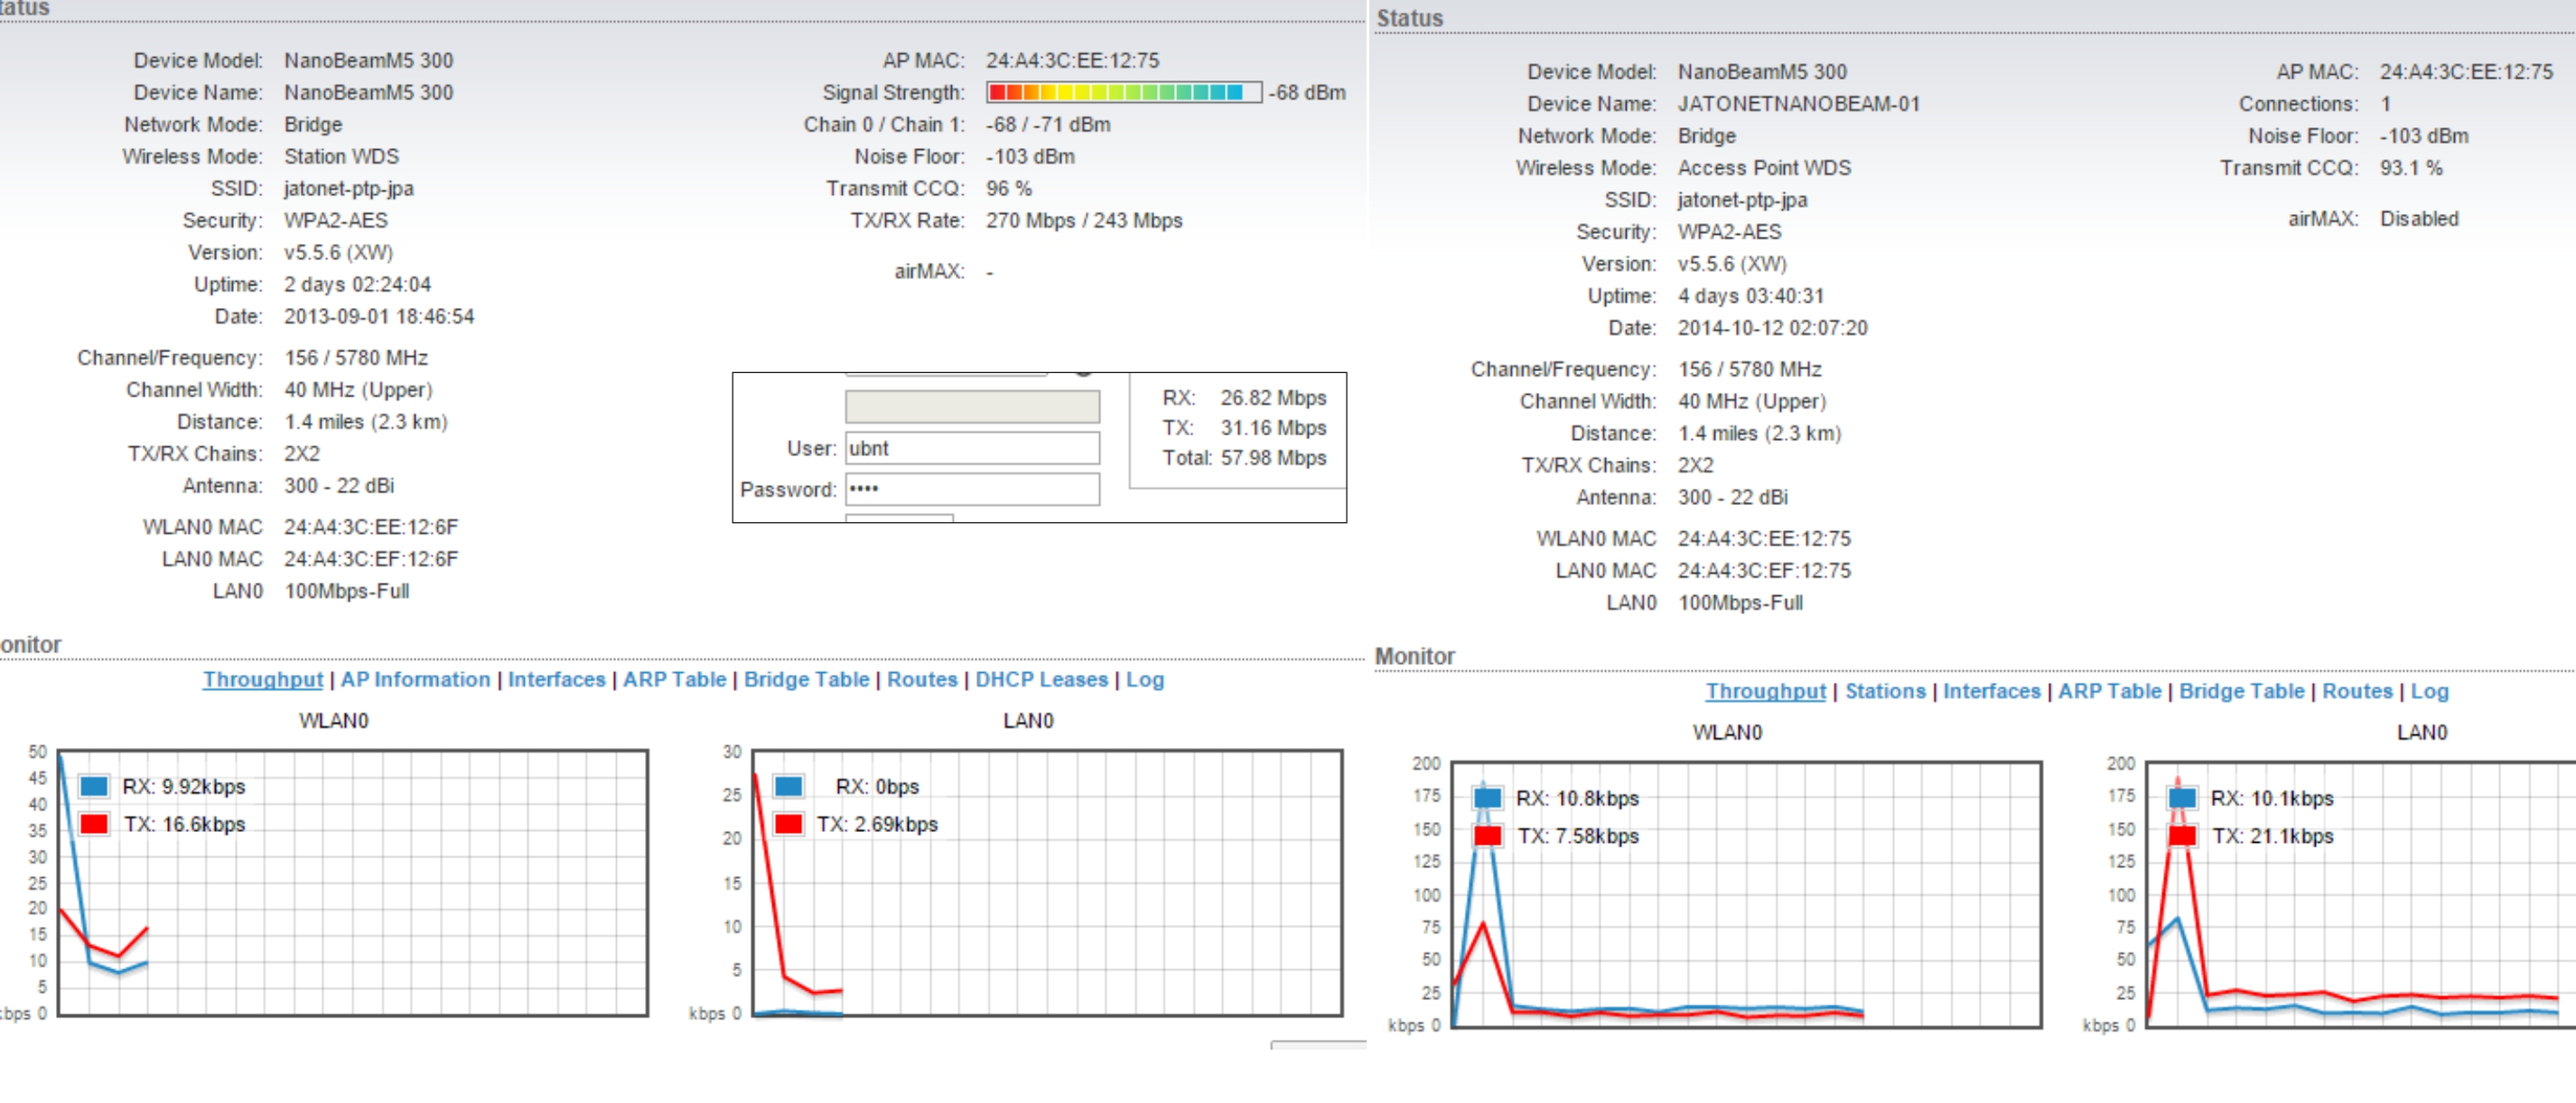The image size is (2576, 1103).
Task: Open the right panel Log link
Action: coord(2429,692)
